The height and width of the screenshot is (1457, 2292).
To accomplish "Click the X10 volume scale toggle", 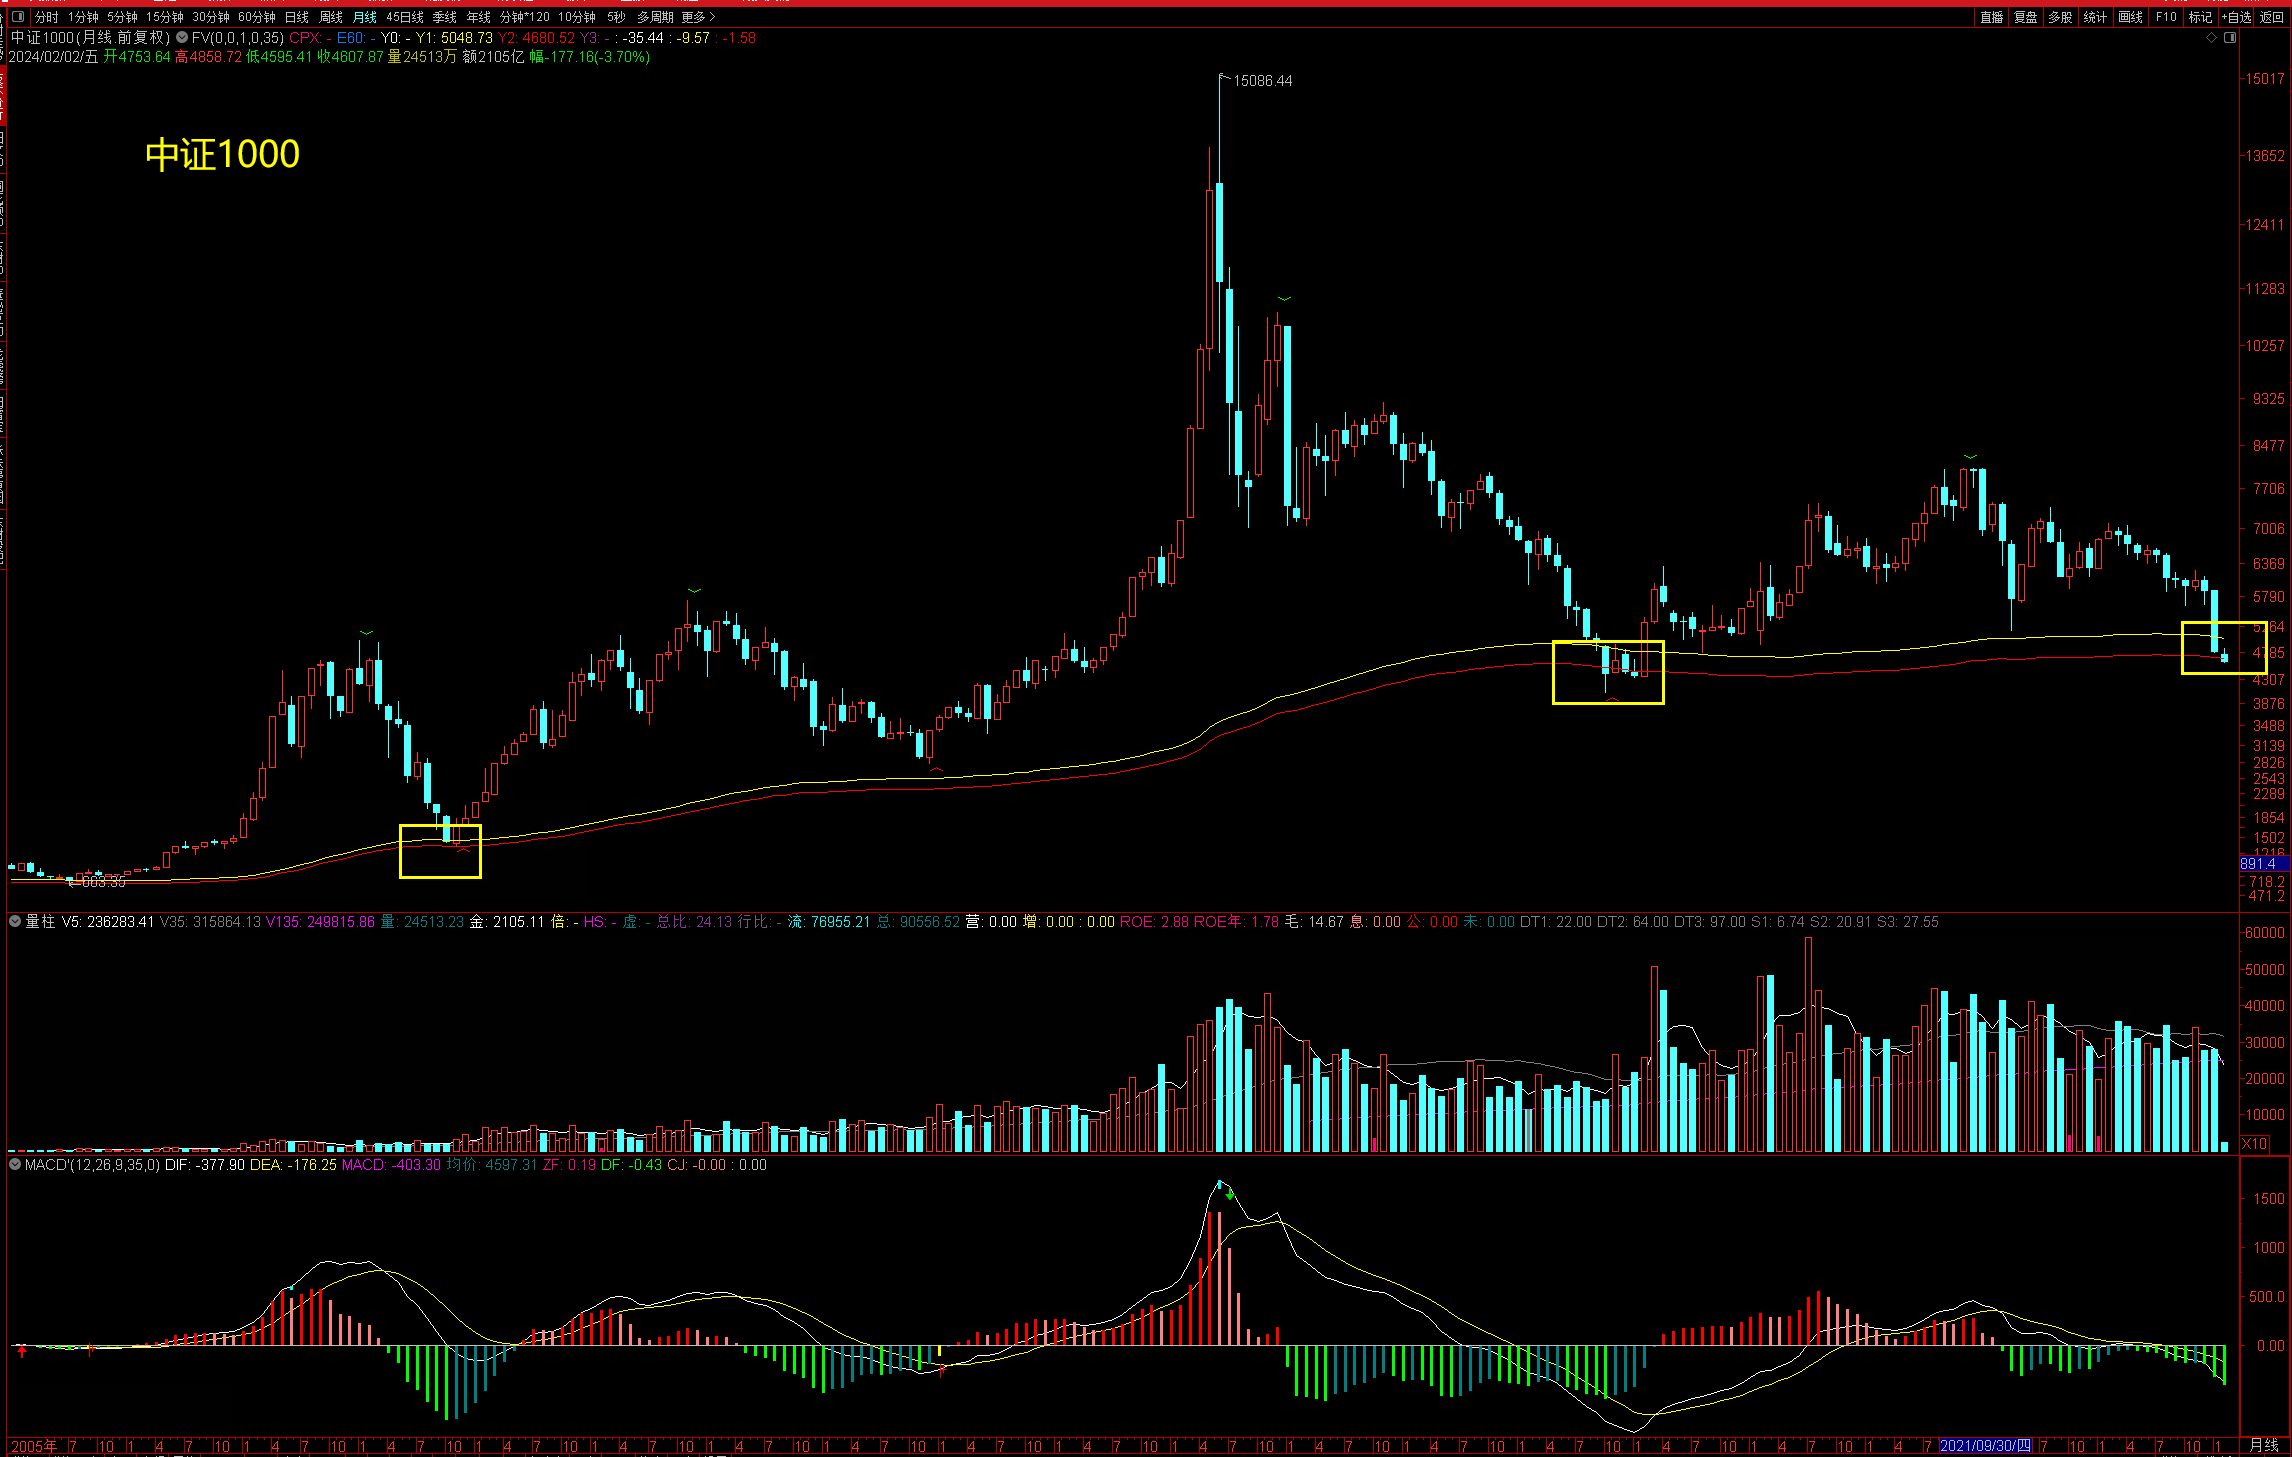I will [x=2254, y=1144].
